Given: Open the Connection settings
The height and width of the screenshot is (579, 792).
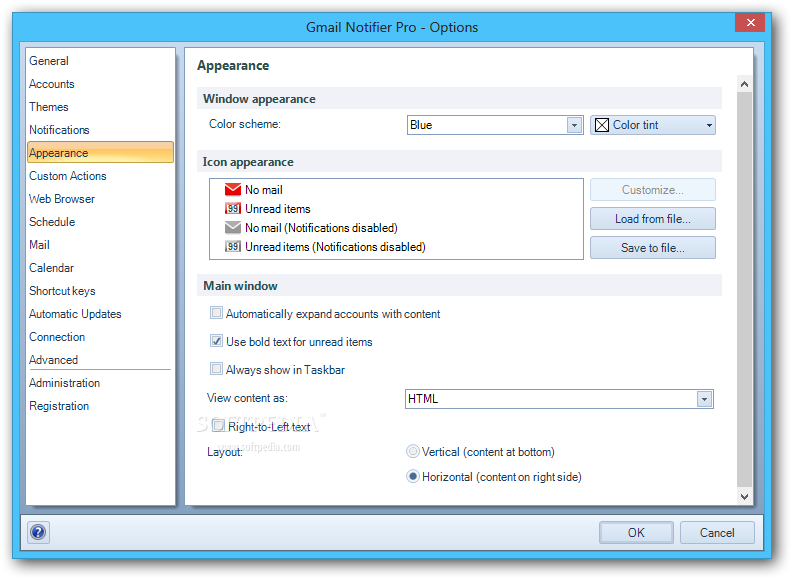Looking at the screenshot, I should [57, 337].
